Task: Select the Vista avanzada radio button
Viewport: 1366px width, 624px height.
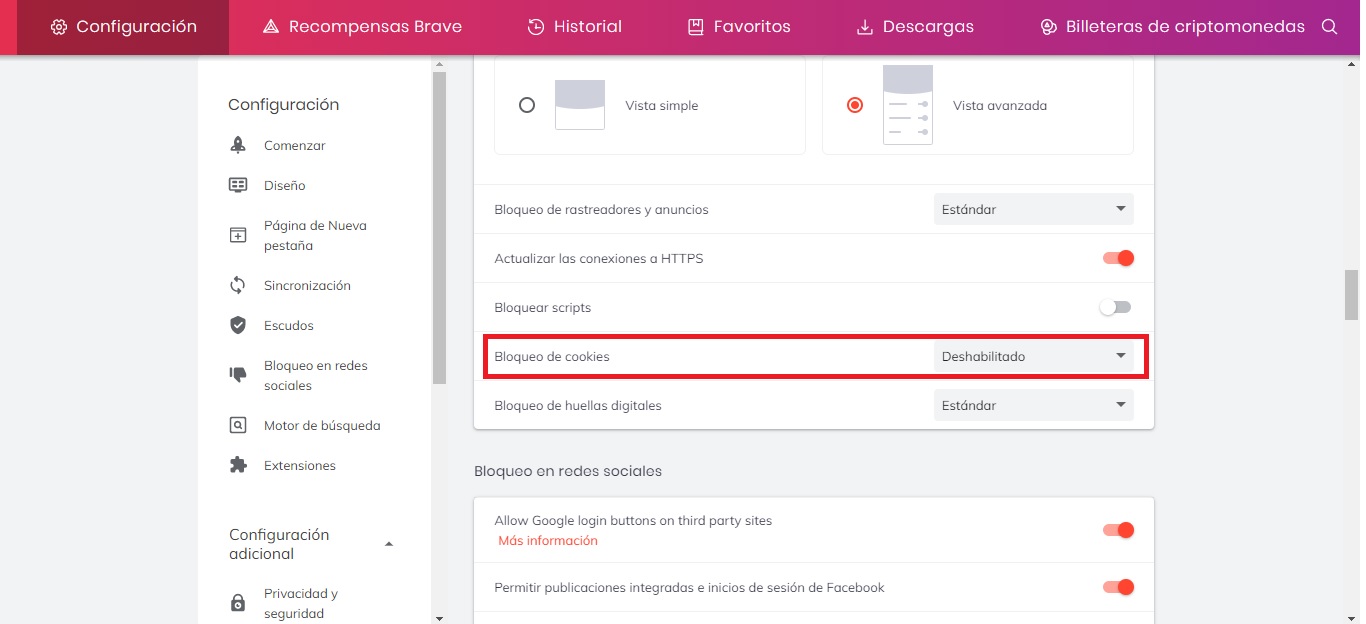Action: (x=855, y=105)
